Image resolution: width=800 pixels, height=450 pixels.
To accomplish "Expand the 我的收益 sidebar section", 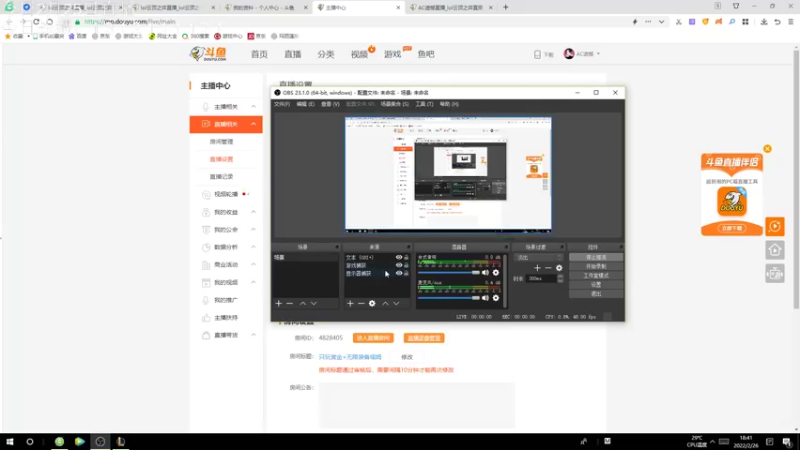I will click(254, 212).
